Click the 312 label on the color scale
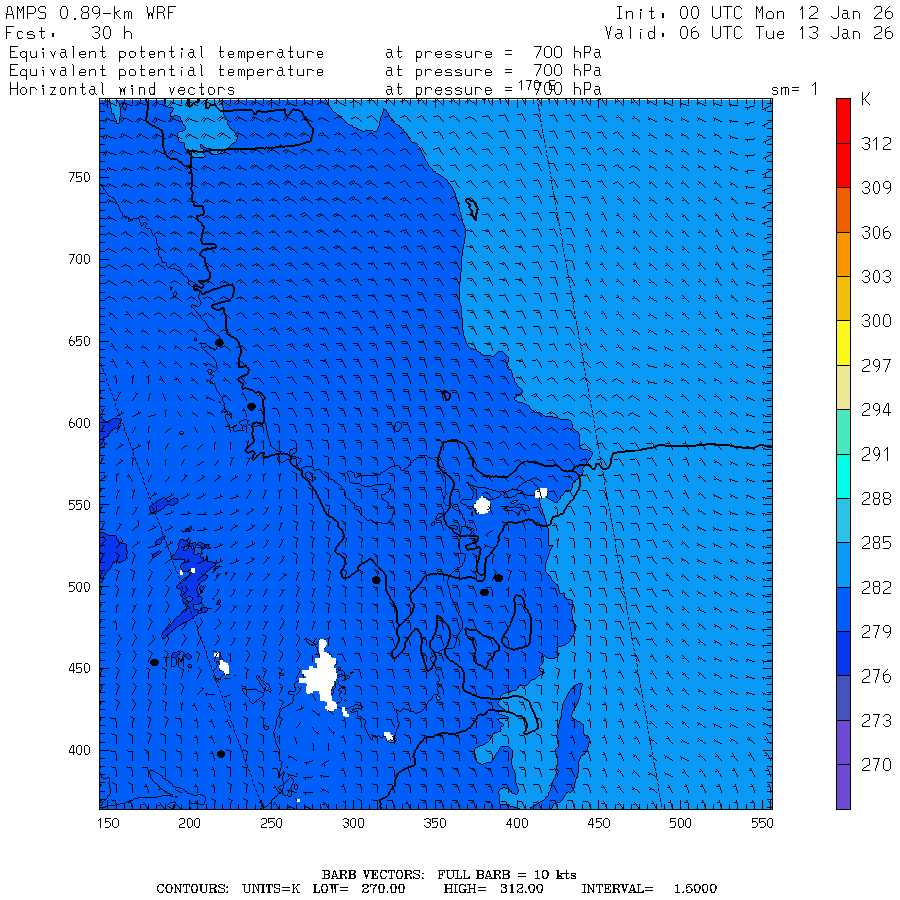 click(x=876, y=144)
